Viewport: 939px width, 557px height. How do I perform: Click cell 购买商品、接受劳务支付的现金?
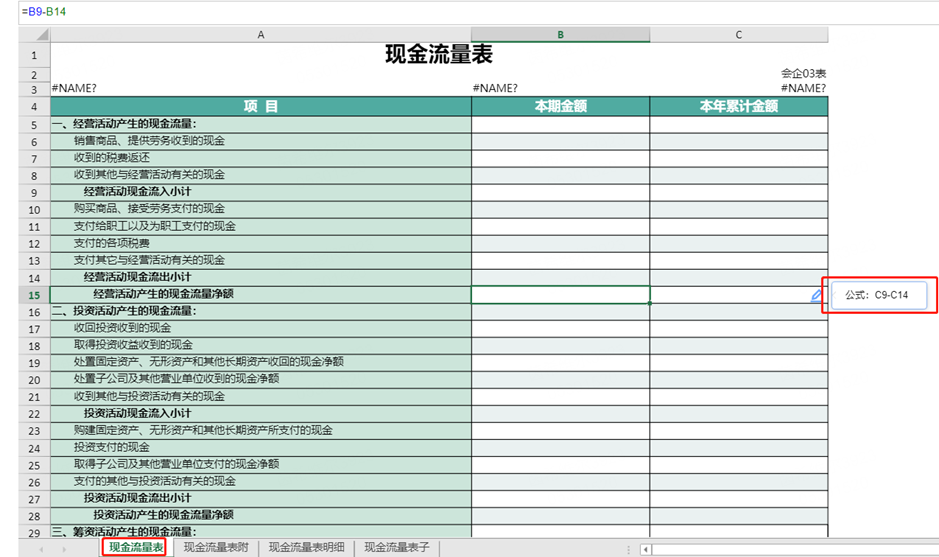tap(261, 208)
